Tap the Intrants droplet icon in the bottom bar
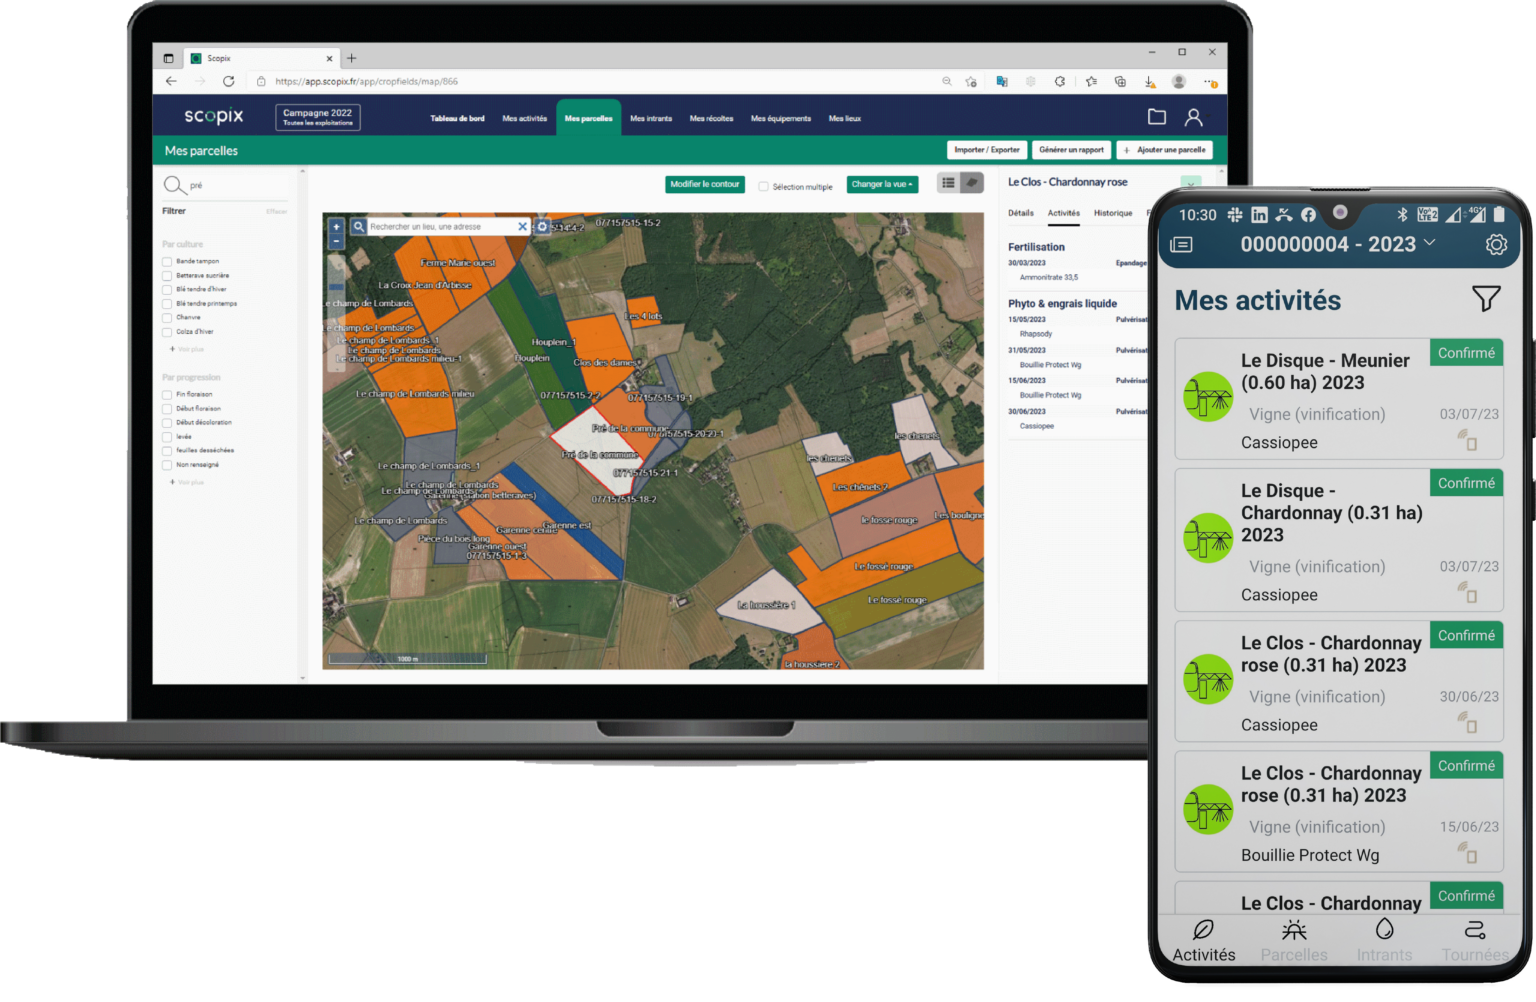 (1384, 930)
